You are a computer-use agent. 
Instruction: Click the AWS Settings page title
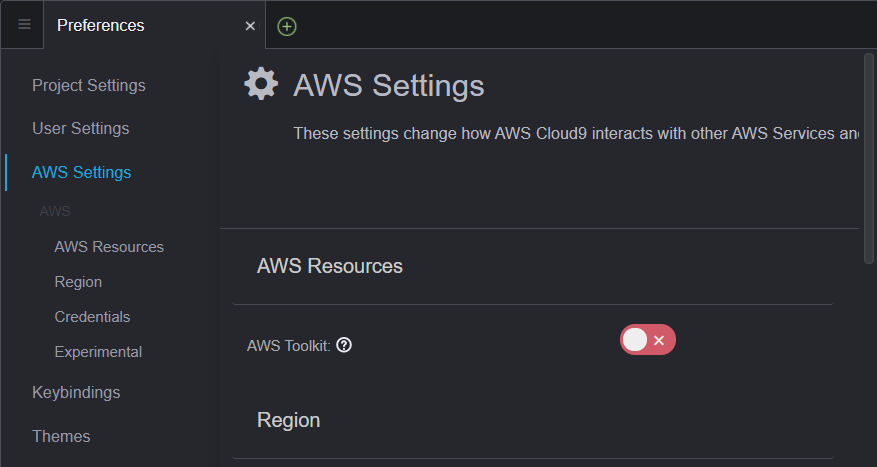(x=389, y=86)
